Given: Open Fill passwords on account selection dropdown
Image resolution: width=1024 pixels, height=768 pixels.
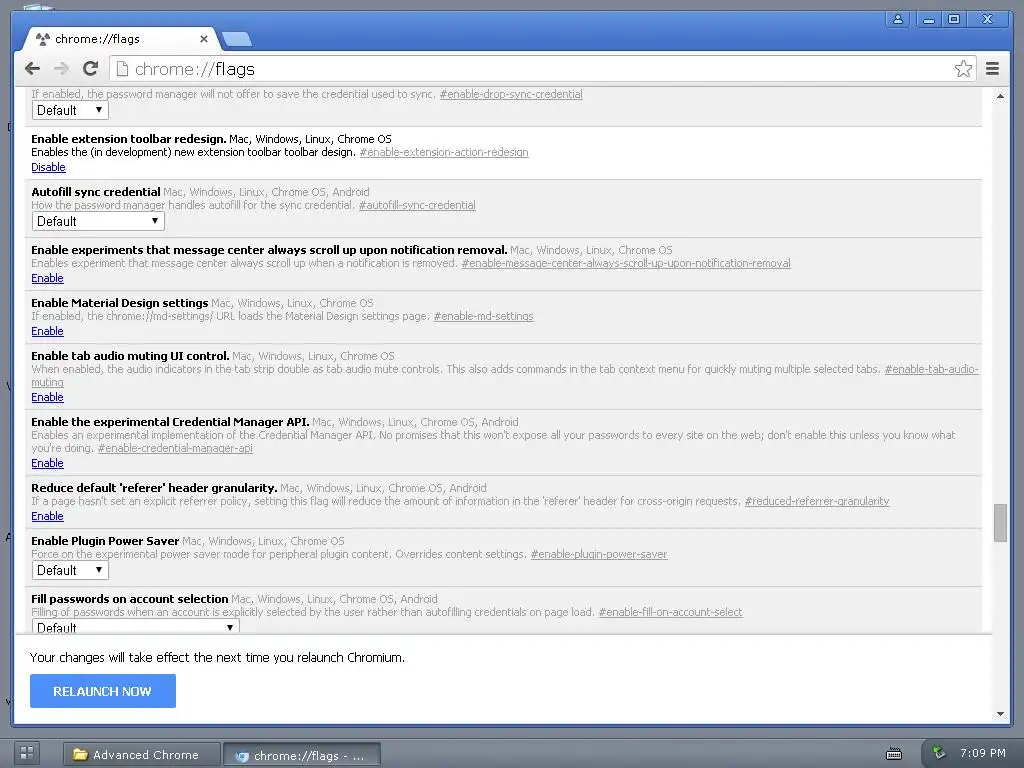Looking at the screenshot, I should click(135, 626).
